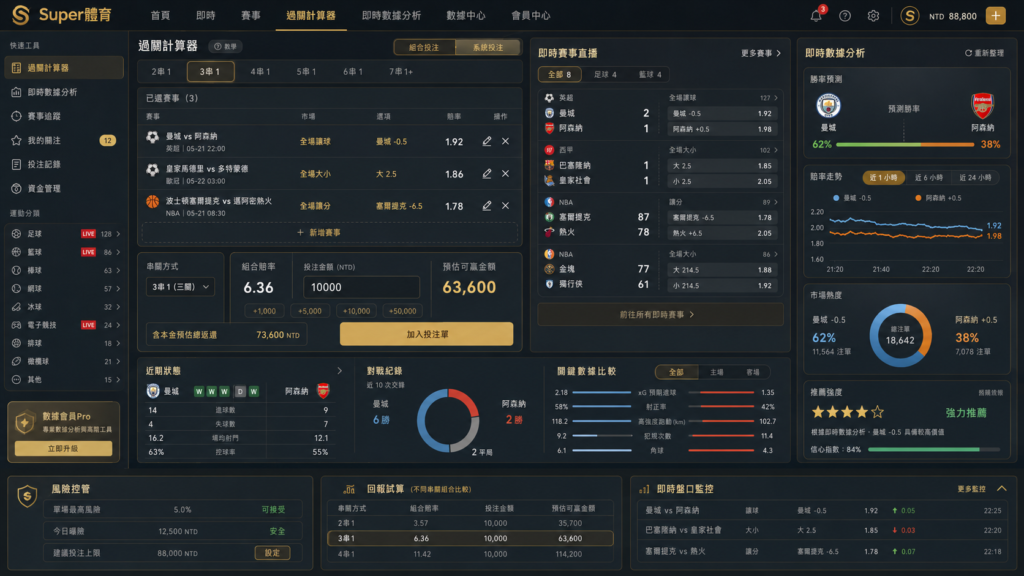Screen dimensions: 1024x576
Task: Click the user avatar S icon
Action: 910,16
